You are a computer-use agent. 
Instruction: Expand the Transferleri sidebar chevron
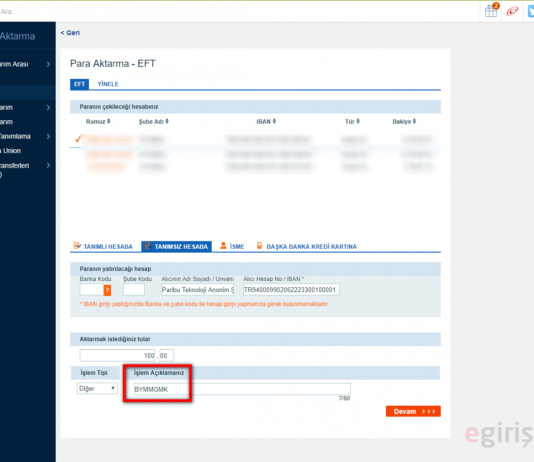pyautogui.click(x=48, y=165)
